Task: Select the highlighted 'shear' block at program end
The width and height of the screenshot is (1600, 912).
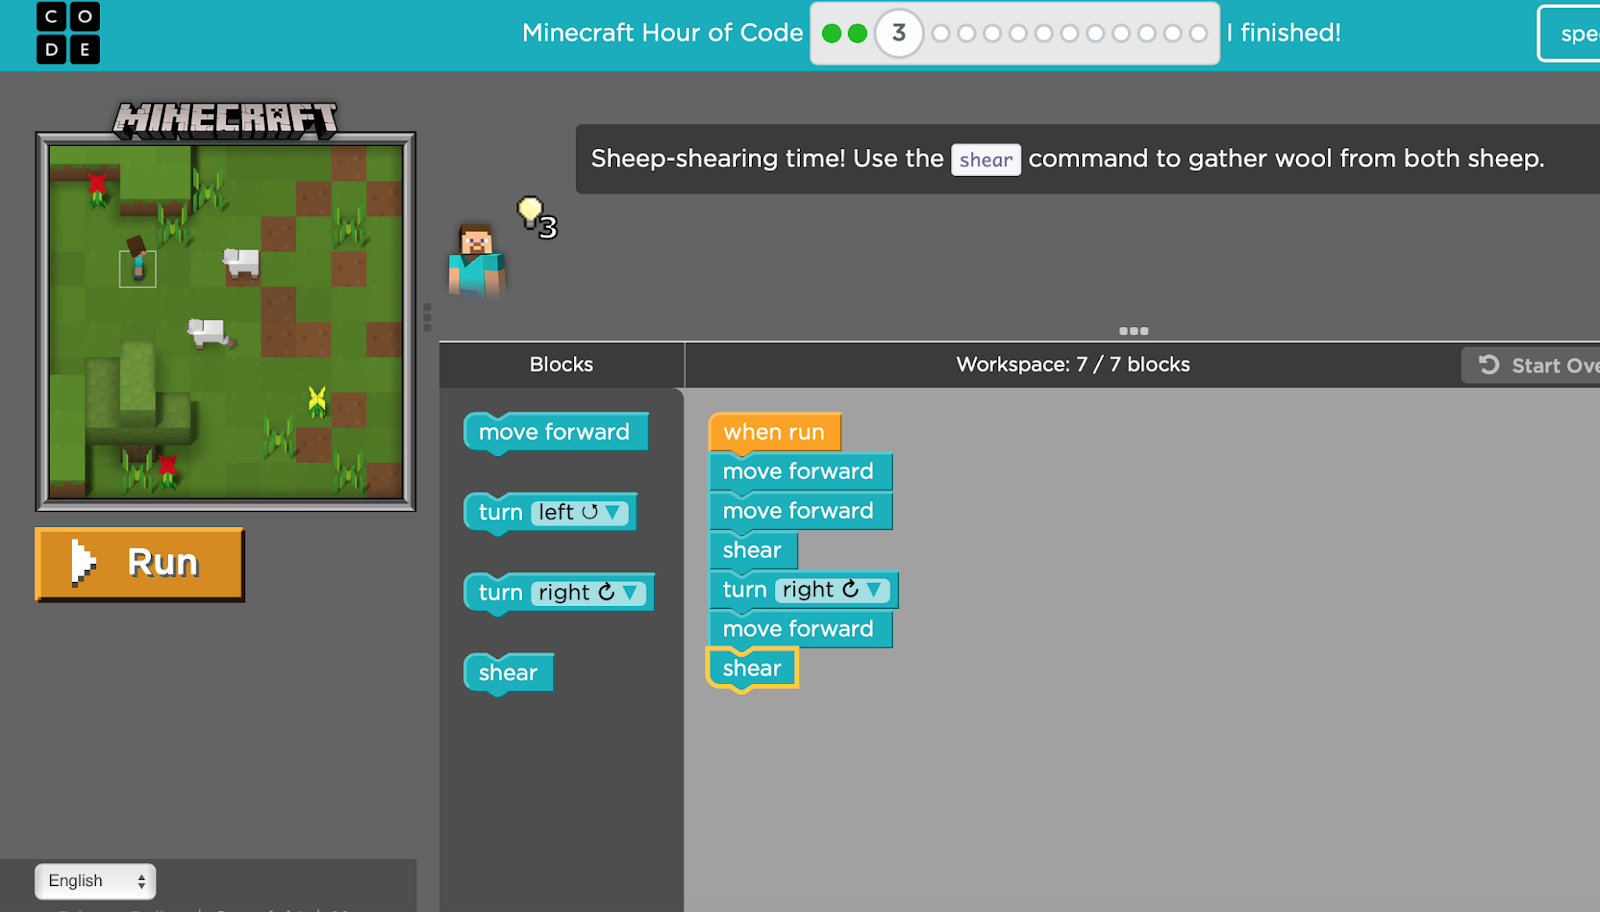Action: 752,668
